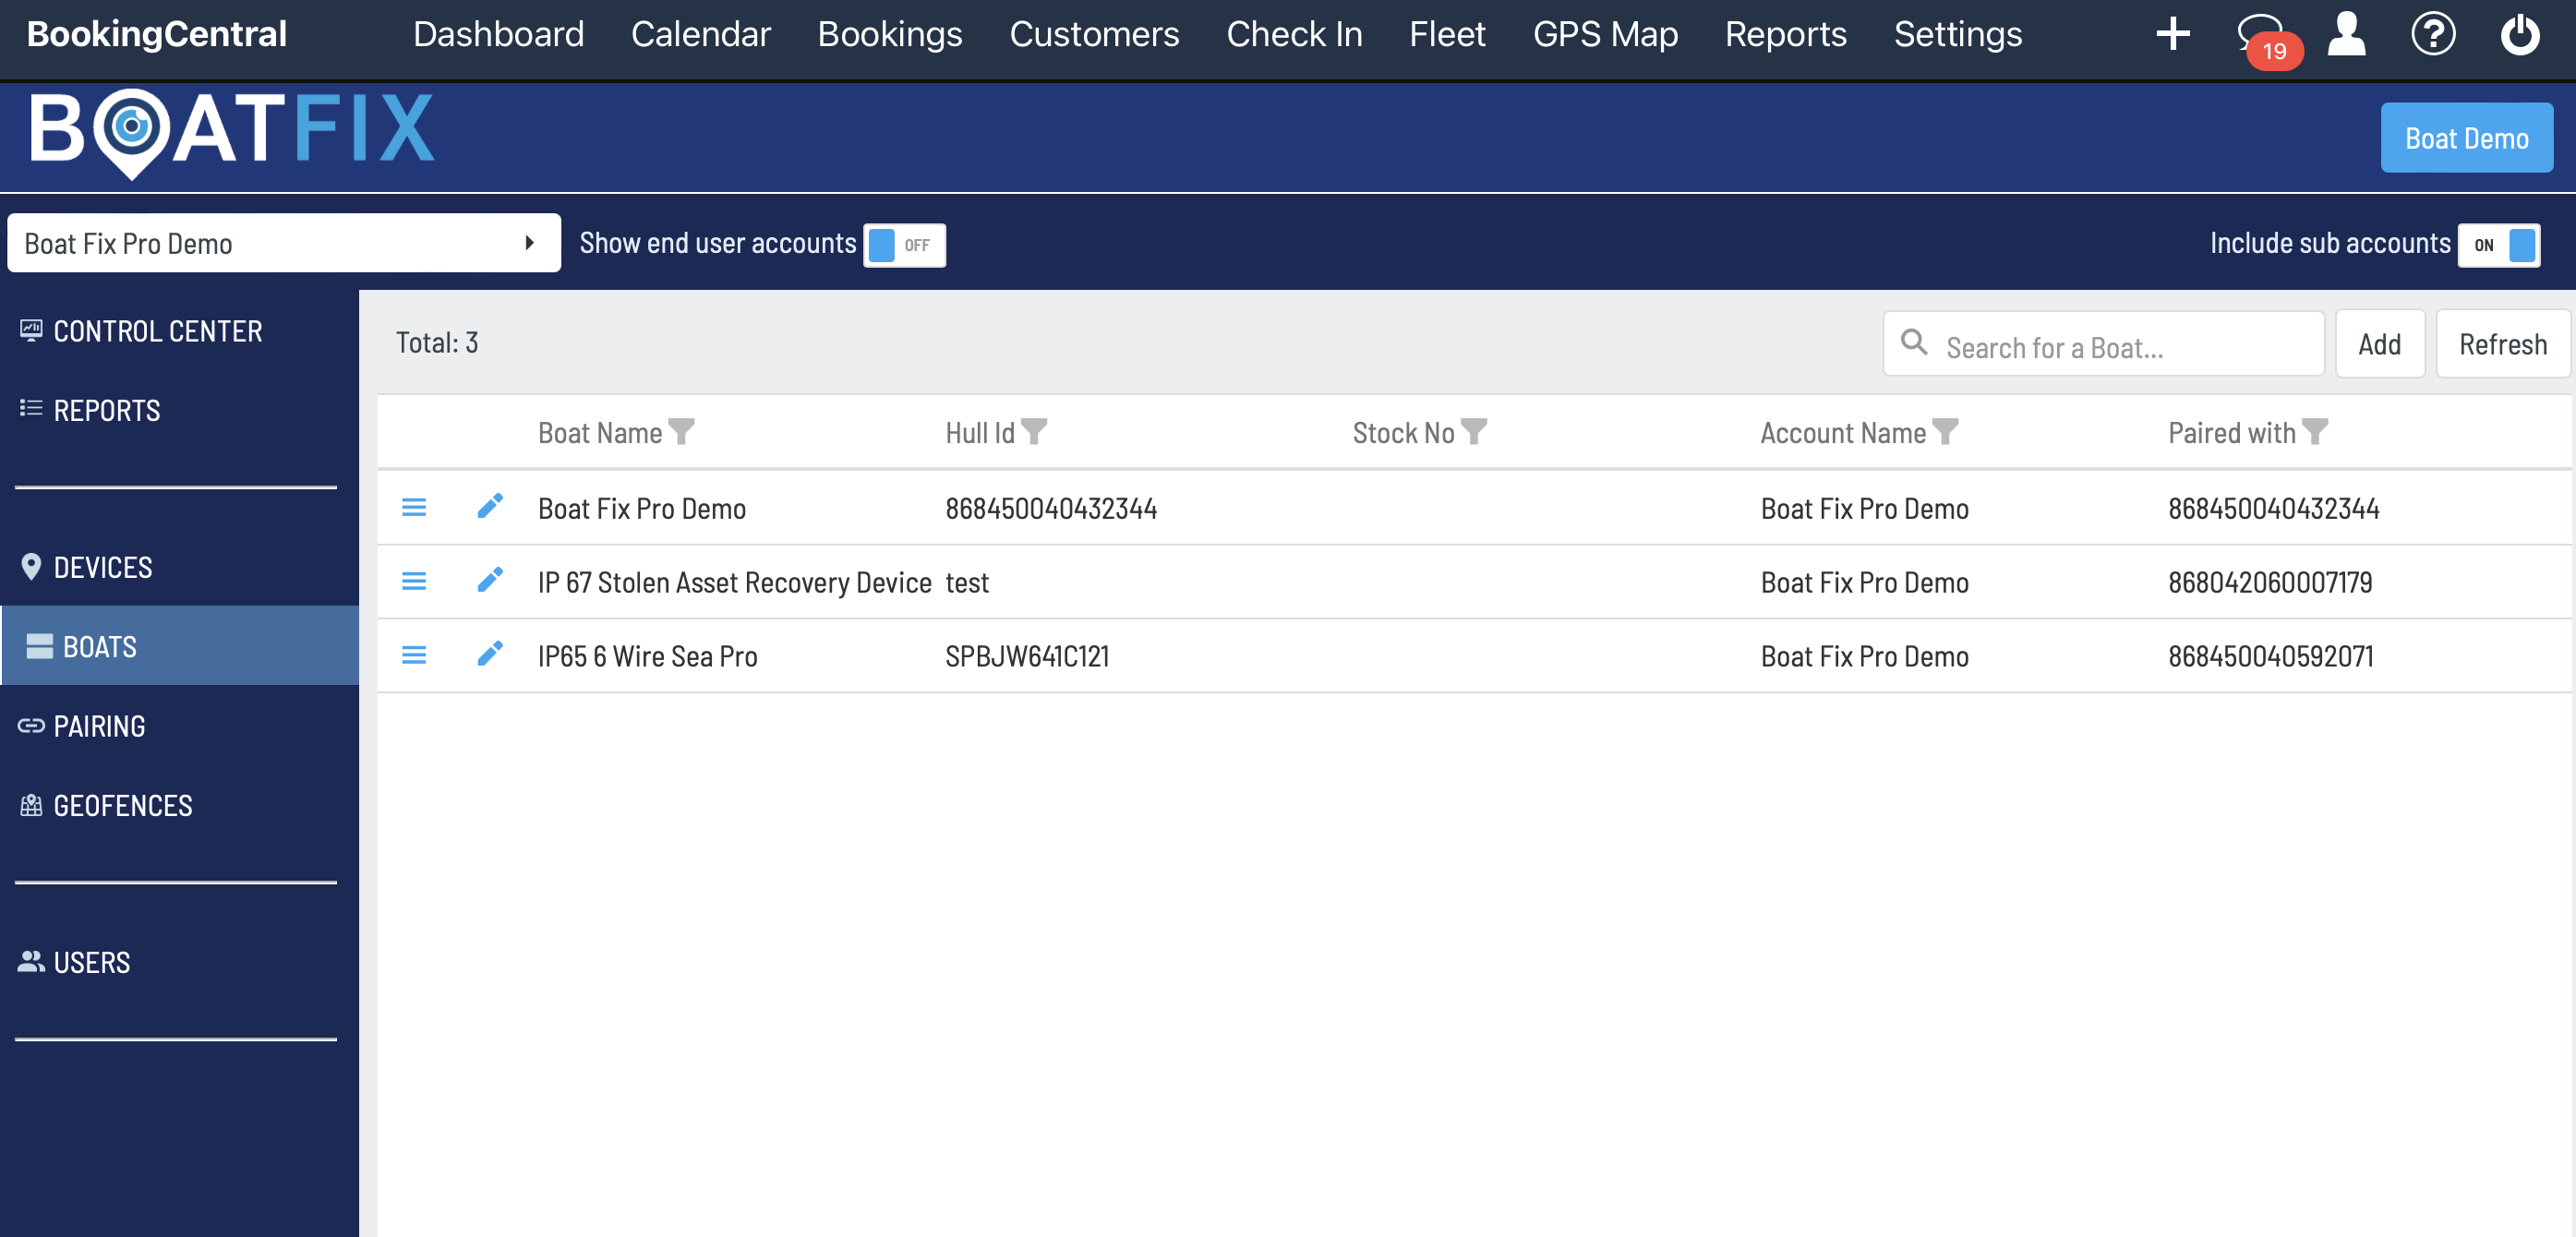Edit Boat Fix Pro Demo boat pencil
The width and height of the screenshot is (2576, 1237).
pos(490,506)
